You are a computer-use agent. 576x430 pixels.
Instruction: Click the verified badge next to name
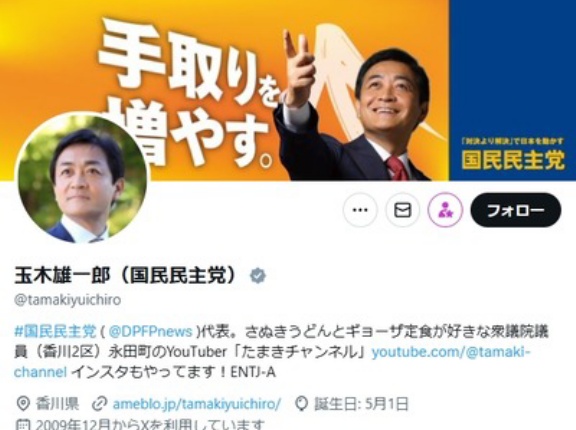(258, 276)
